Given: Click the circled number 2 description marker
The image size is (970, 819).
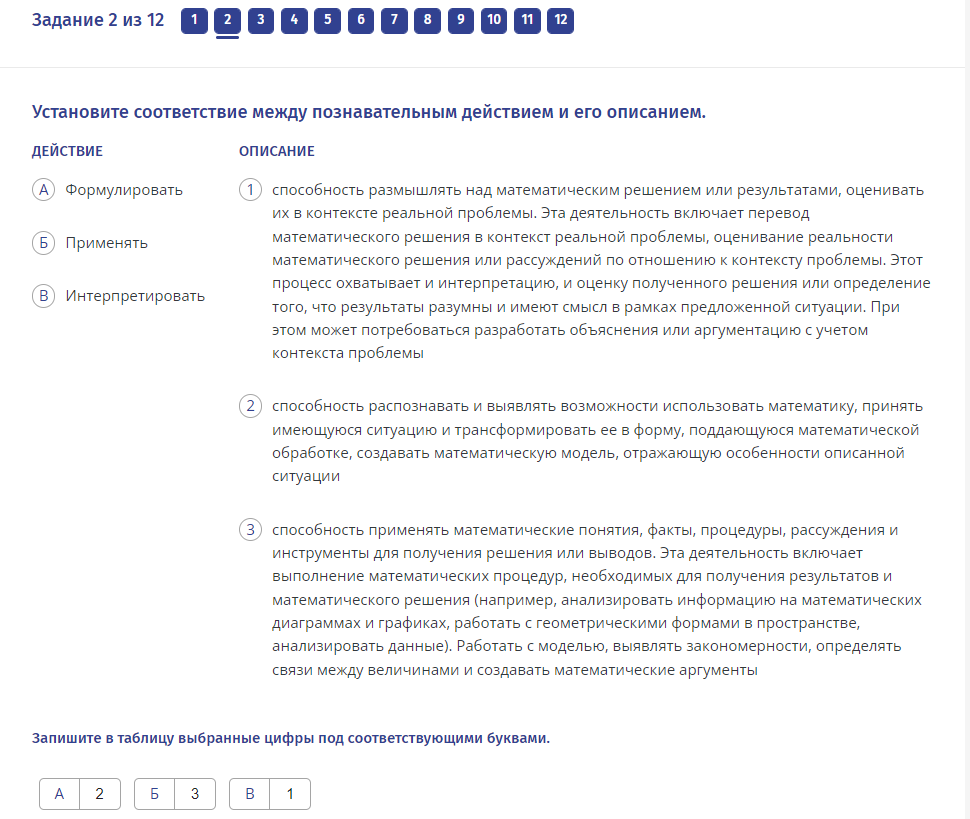Looking at the screenshot, I should pos(251,406).
